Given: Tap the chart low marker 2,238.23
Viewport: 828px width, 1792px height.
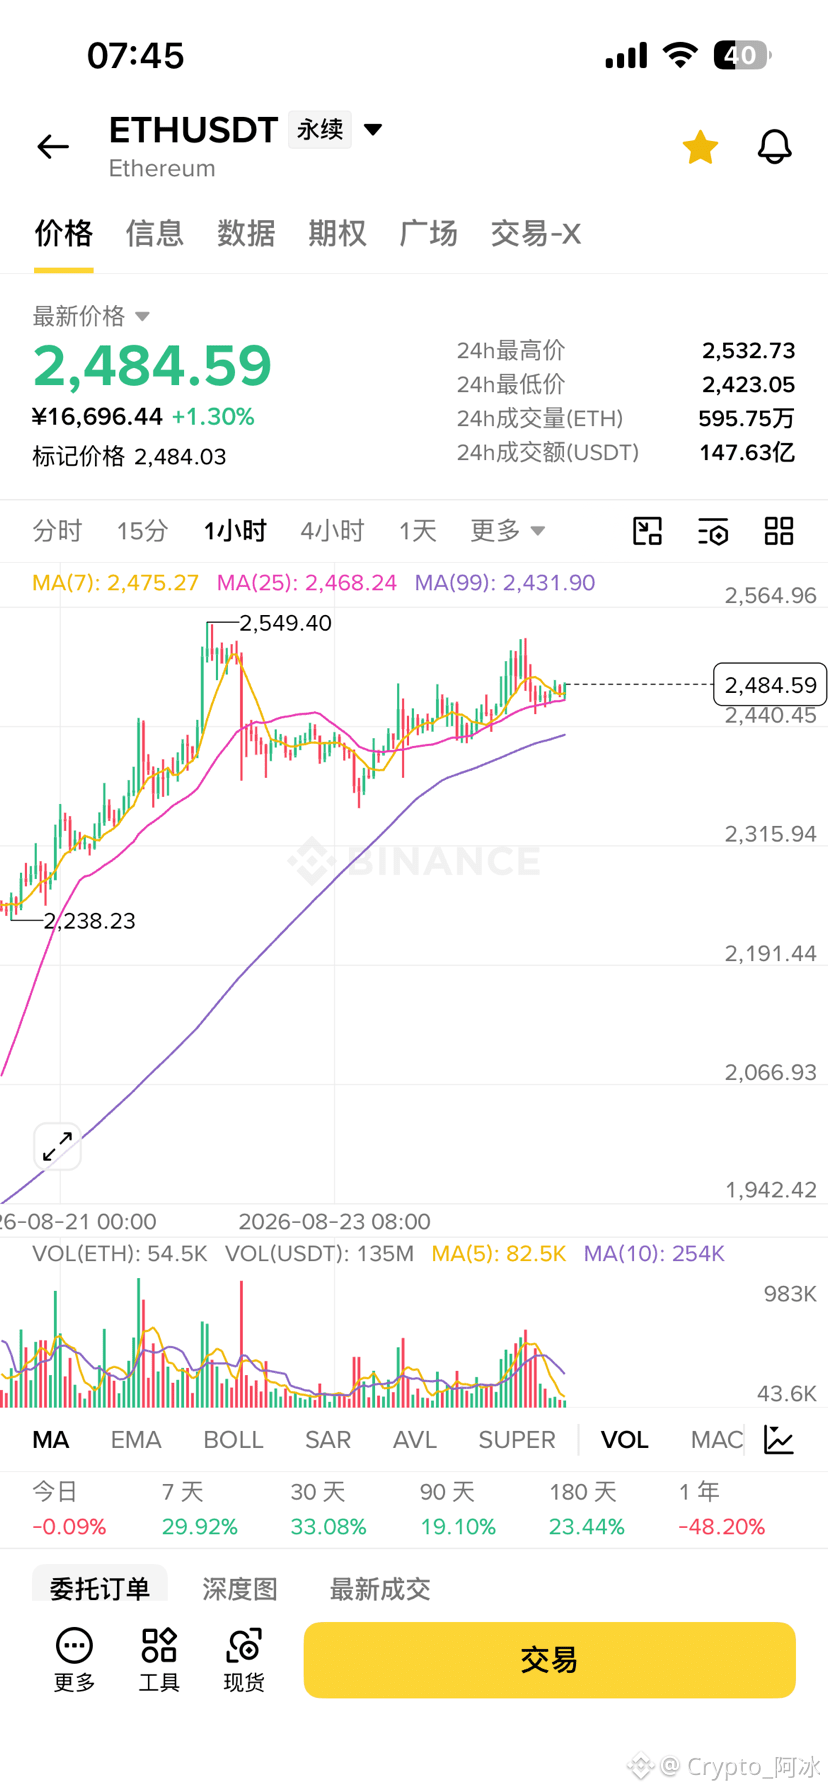Looking at the screenshot, I should pyautogui.click(x=89, y=920).
